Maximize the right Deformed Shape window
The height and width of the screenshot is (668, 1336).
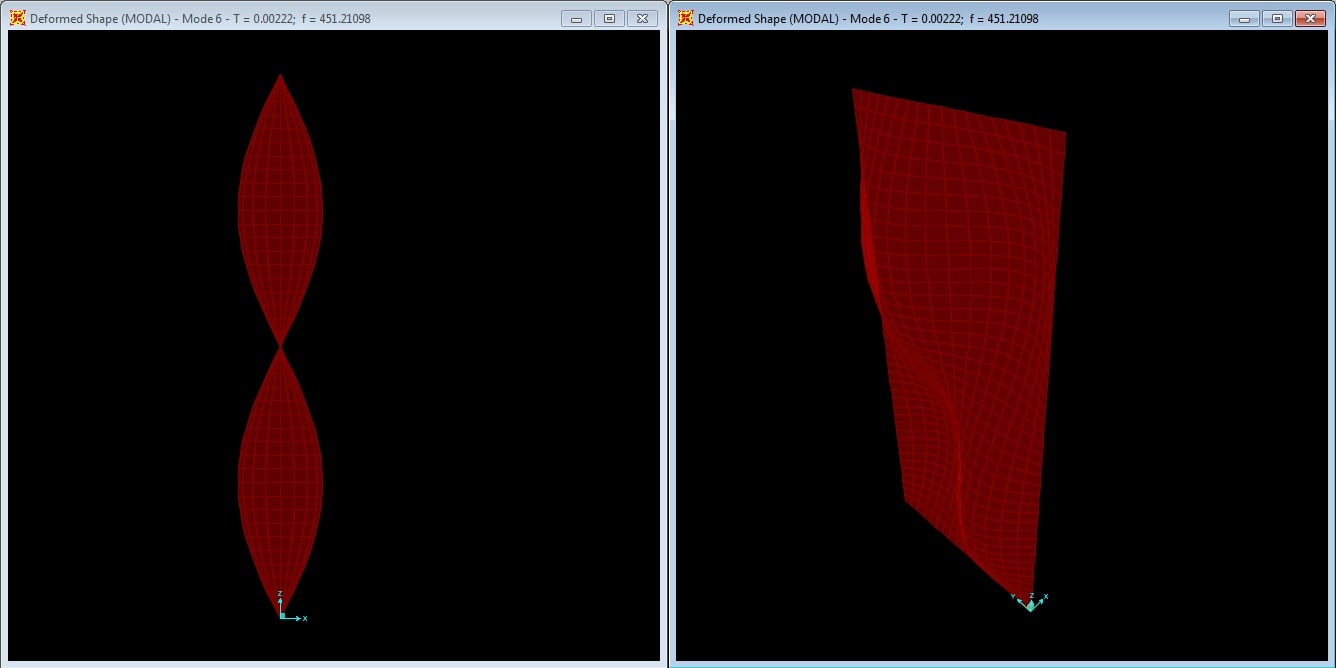pyautogui.click(x=1277, y=18)
